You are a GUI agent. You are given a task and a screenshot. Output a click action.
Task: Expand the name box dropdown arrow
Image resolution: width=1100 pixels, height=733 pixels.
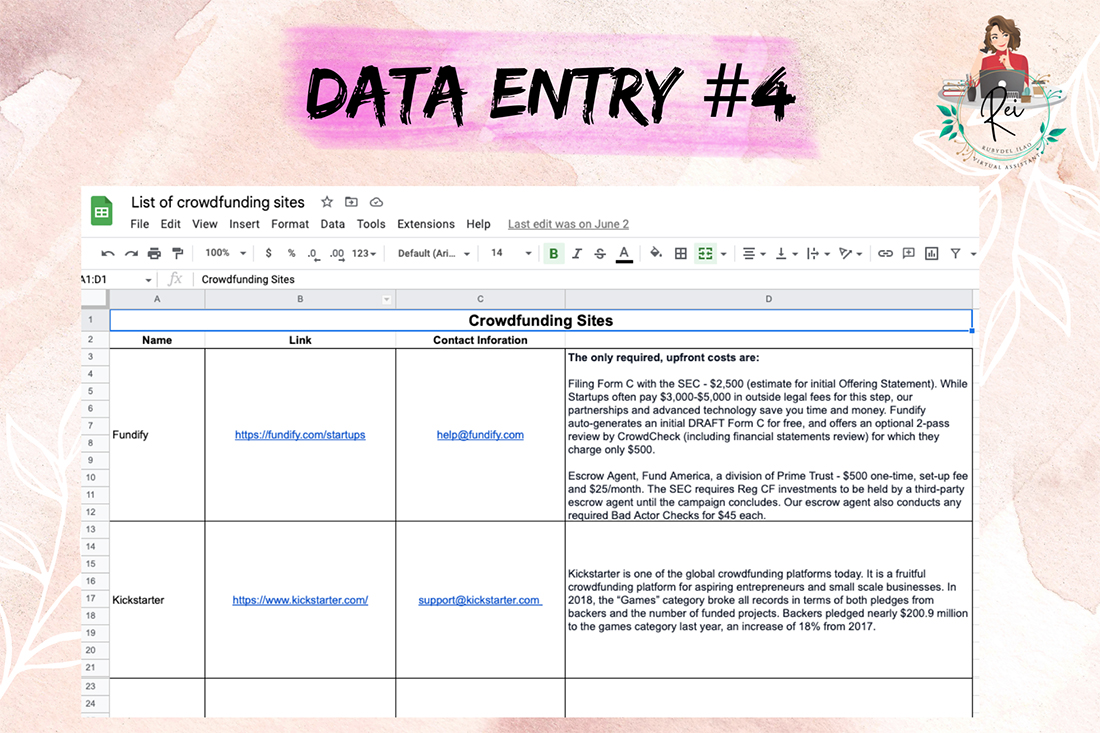click(x=148, y=280)
